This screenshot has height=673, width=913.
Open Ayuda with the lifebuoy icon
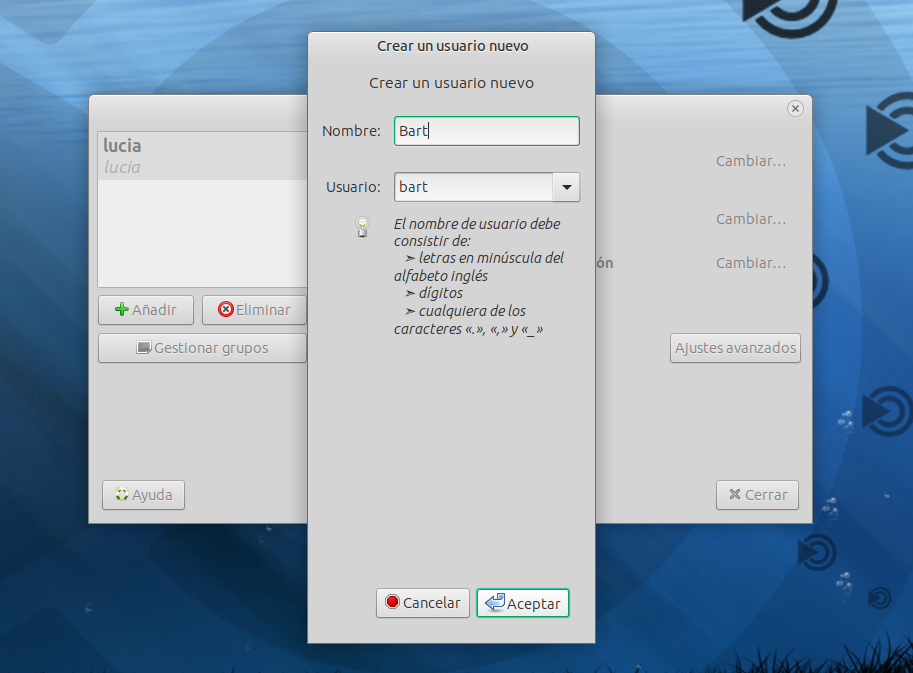[x=143, y=495]
